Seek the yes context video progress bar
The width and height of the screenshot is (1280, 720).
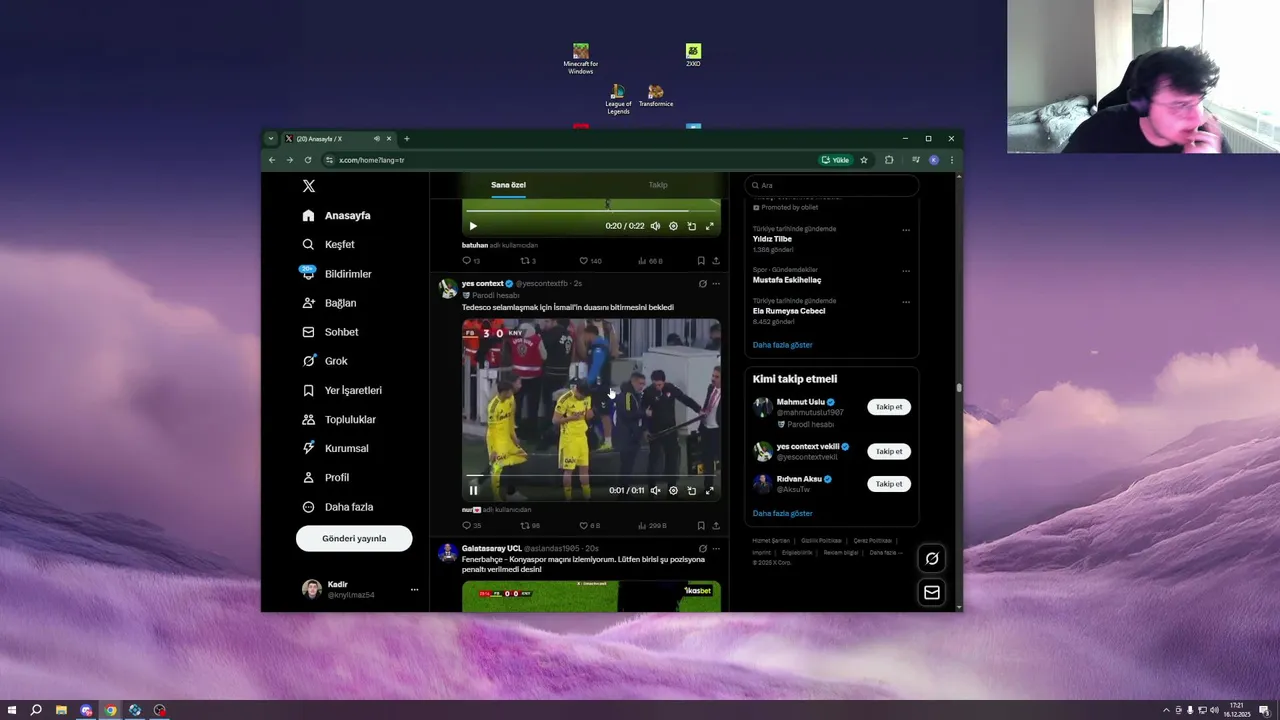[x=591, y=475]
